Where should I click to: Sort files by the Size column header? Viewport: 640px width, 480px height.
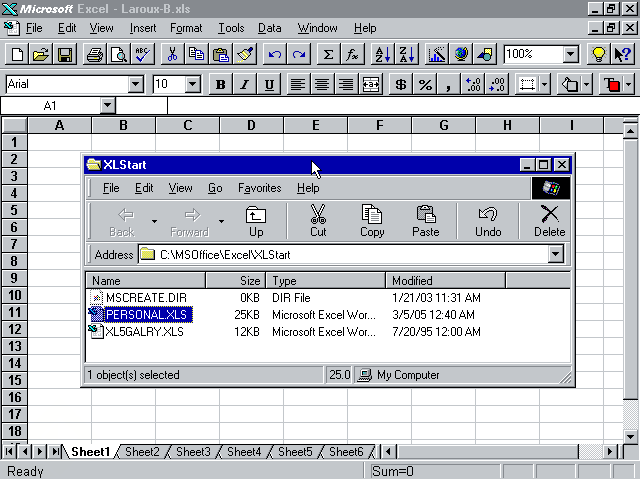(x=236, y=281)
